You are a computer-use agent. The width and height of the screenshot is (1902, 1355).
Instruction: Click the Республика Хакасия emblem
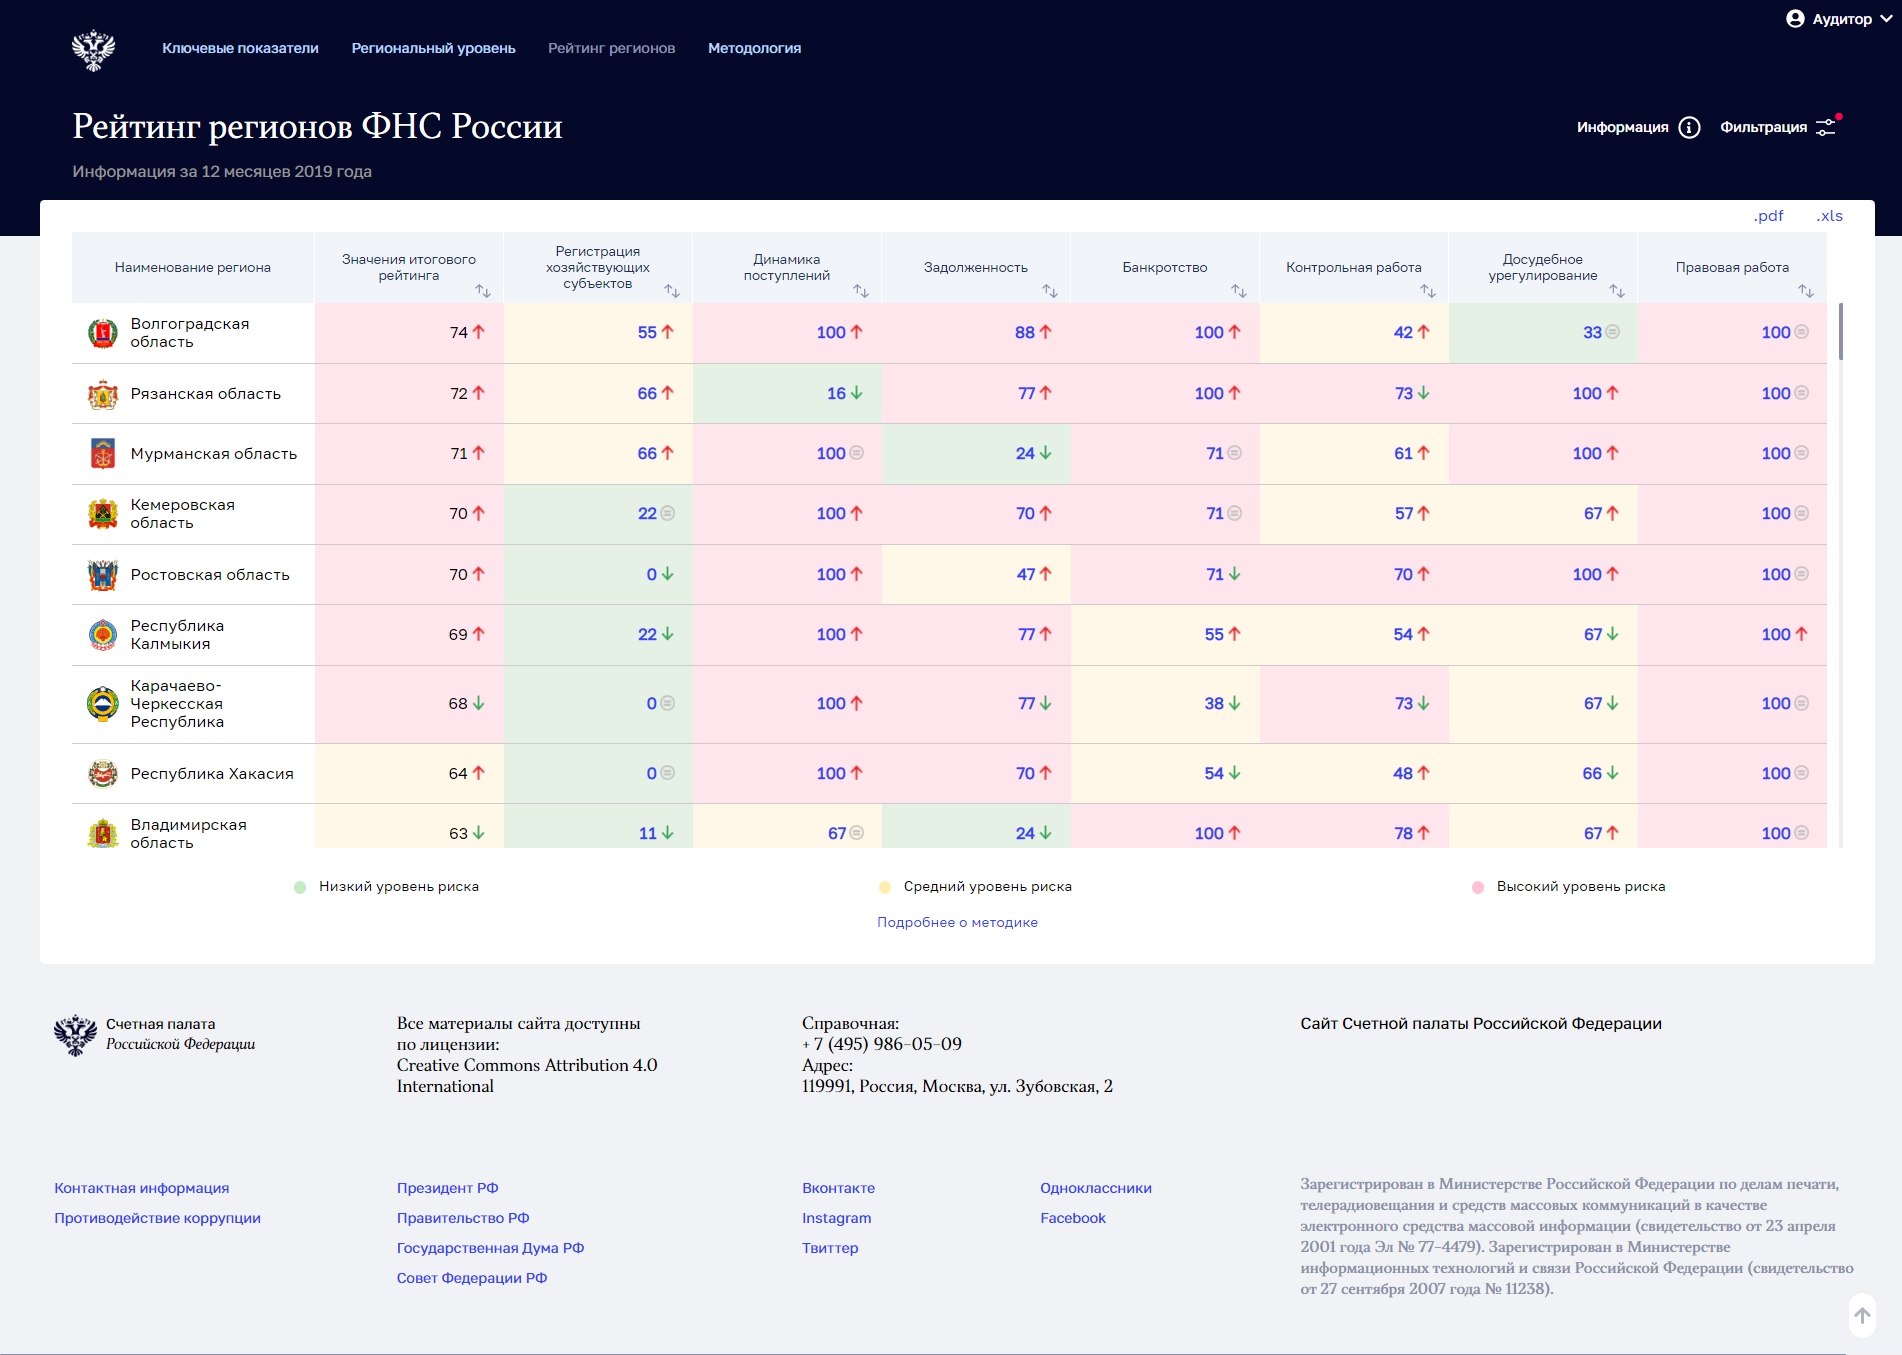pos(103,774)
